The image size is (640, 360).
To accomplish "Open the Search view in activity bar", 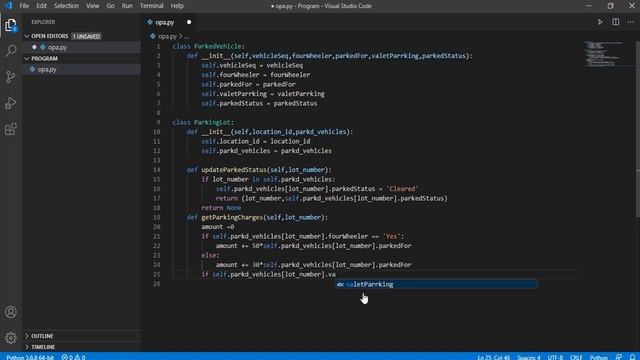I will [11, 51].
